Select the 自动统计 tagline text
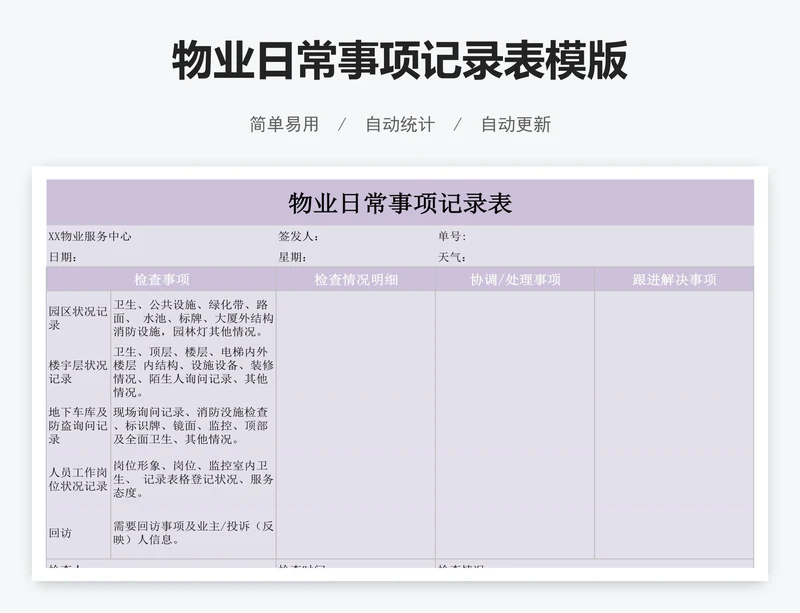The height and width of the screenshot is (613, 800). coord(400,124)
